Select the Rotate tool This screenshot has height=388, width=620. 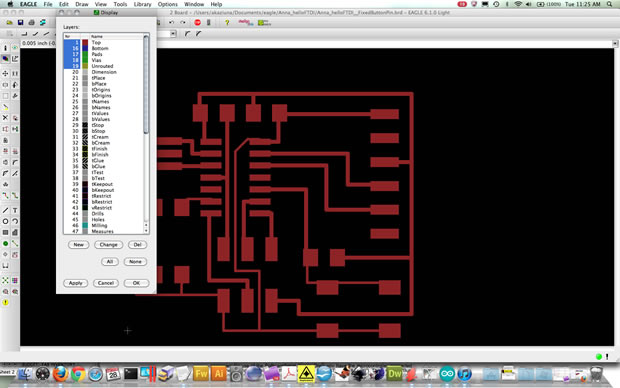pyautogui.click(x=15, y=85)
